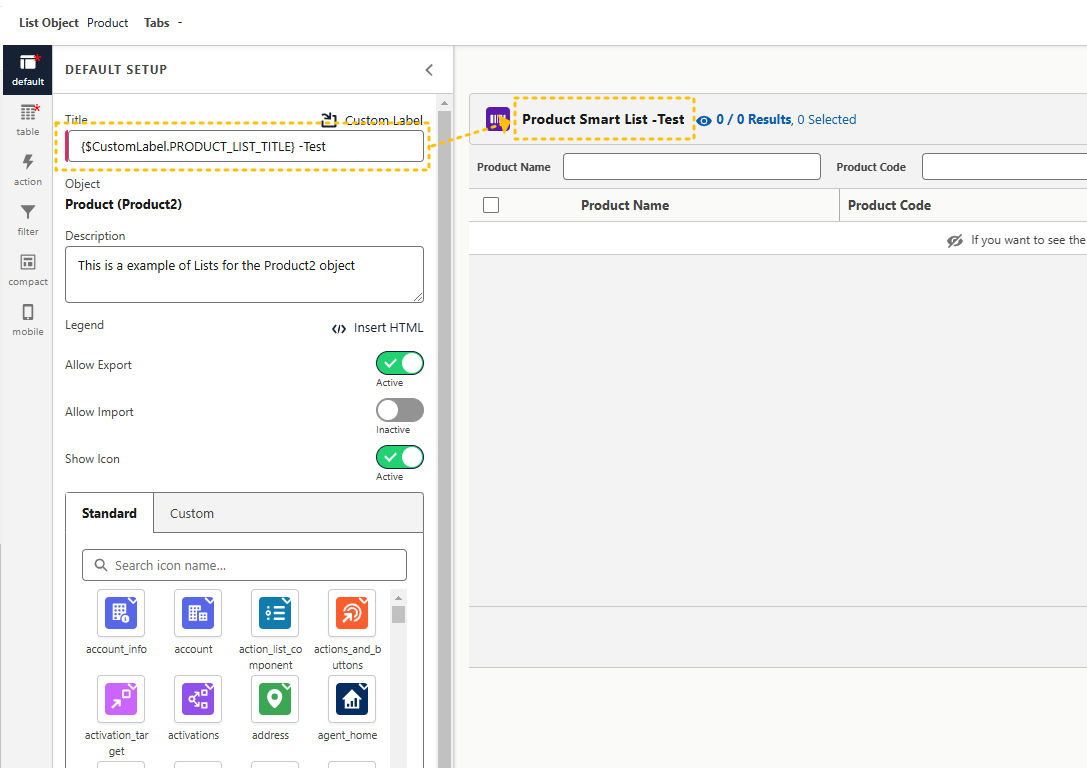This screenshot has width=1087, height=768.
Task: Switch to the Custom icon tab
Action: tap(192, 513)
